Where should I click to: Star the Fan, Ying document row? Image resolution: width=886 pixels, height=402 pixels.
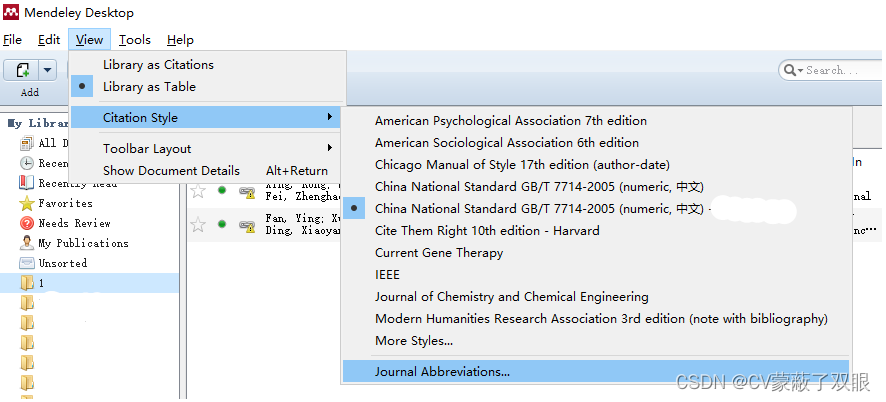click(198, 226)
